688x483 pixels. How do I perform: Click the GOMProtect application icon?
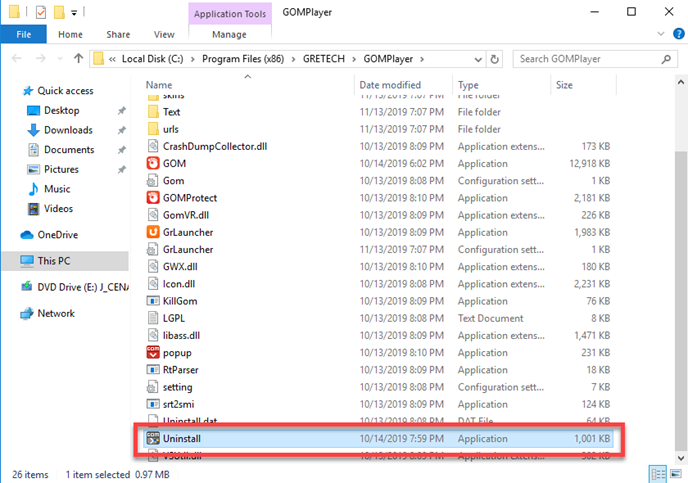click(x=153, y=198)
